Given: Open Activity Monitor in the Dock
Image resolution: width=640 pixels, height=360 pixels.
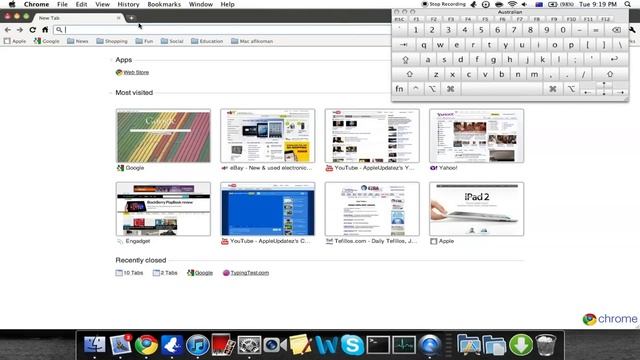Looking at the screenshot, I should tap(404, 345).
